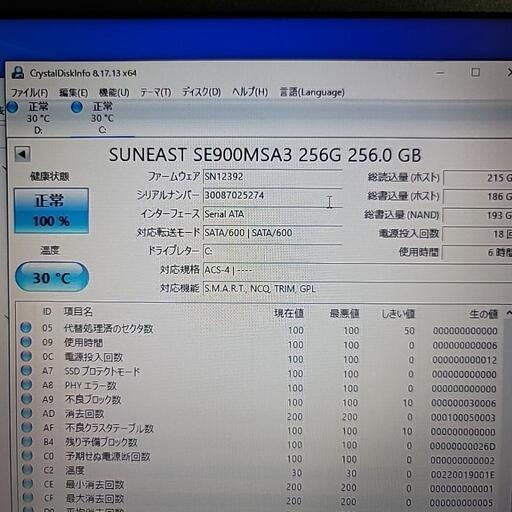Click status dot for attribute A9 row
The width and height of the screenshot is (512, 512).
click(x=27, y=399)
